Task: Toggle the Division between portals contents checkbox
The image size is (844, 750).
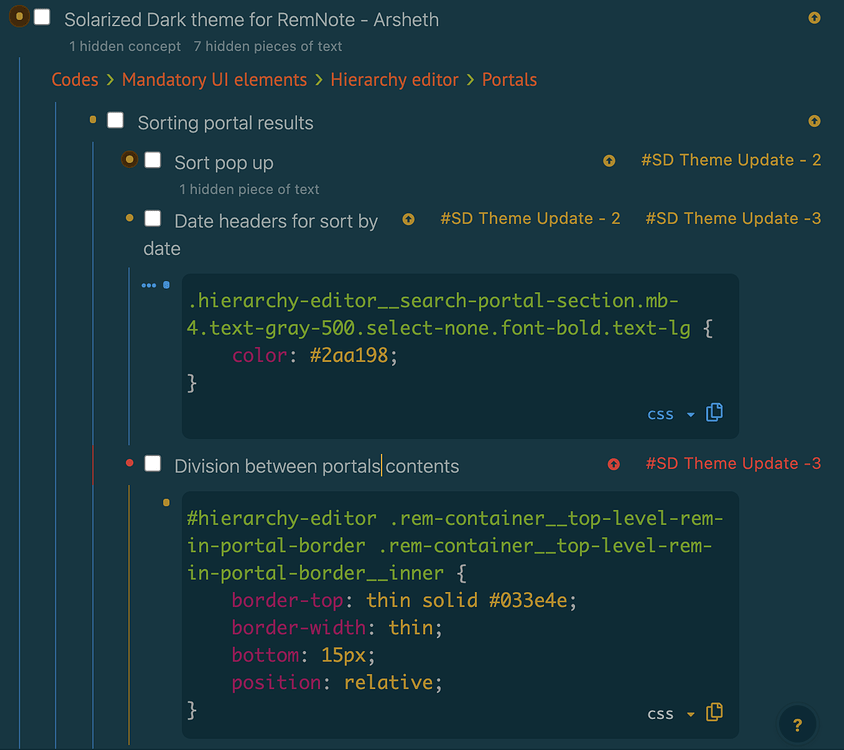Action: tap(153, 463)
